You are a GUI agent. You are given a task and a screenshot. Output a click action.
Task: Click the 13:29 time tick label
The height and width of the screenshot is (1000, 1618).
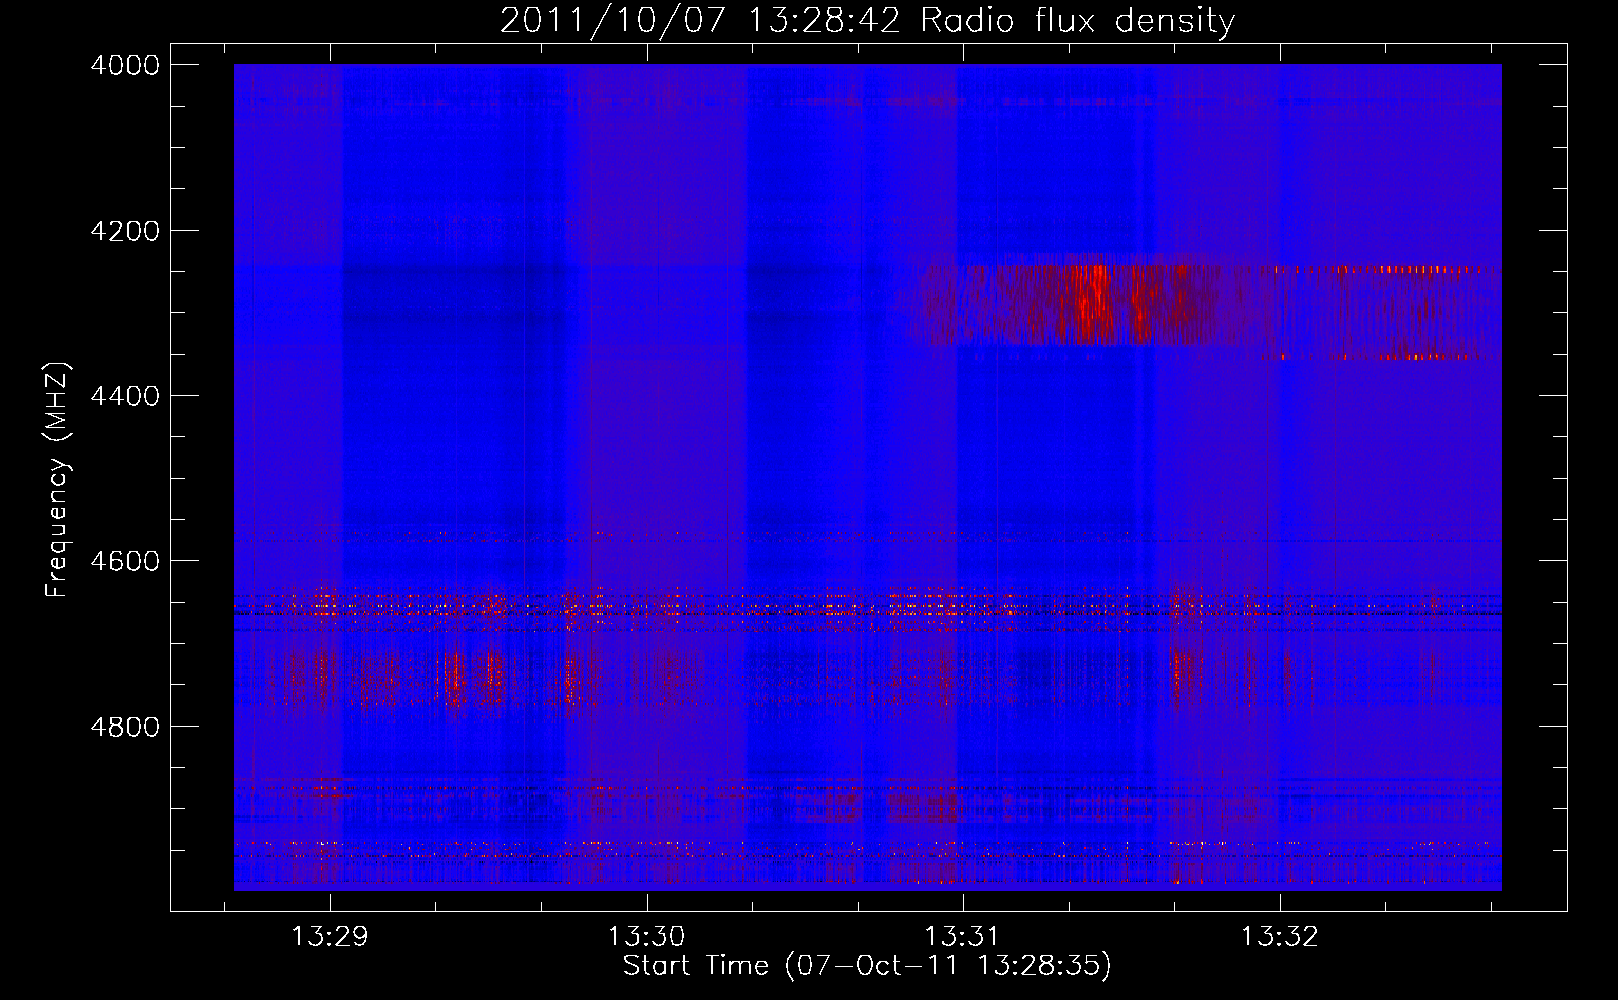329,936
